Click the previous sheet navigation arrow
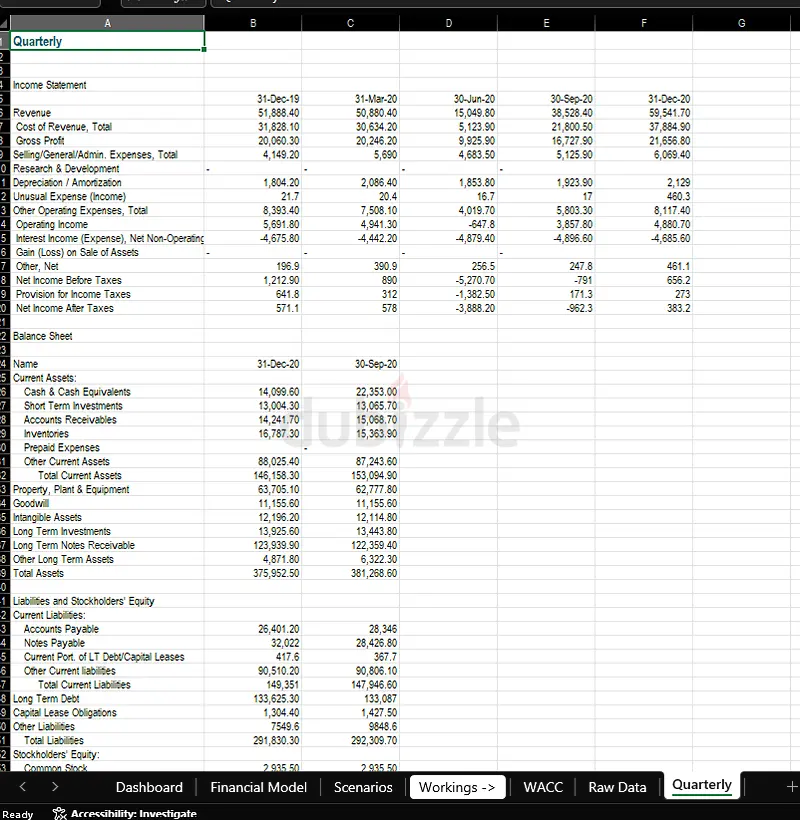 click(x=23, y=787)
